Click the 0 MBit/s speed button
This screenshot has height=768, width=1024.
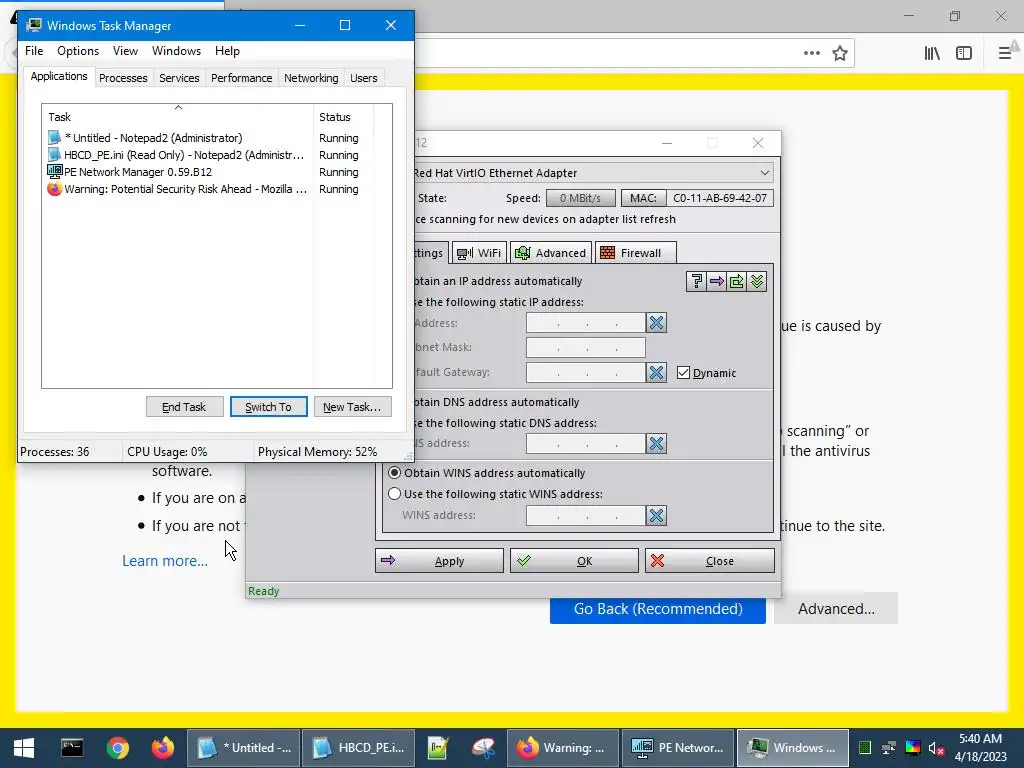point(581,198)
